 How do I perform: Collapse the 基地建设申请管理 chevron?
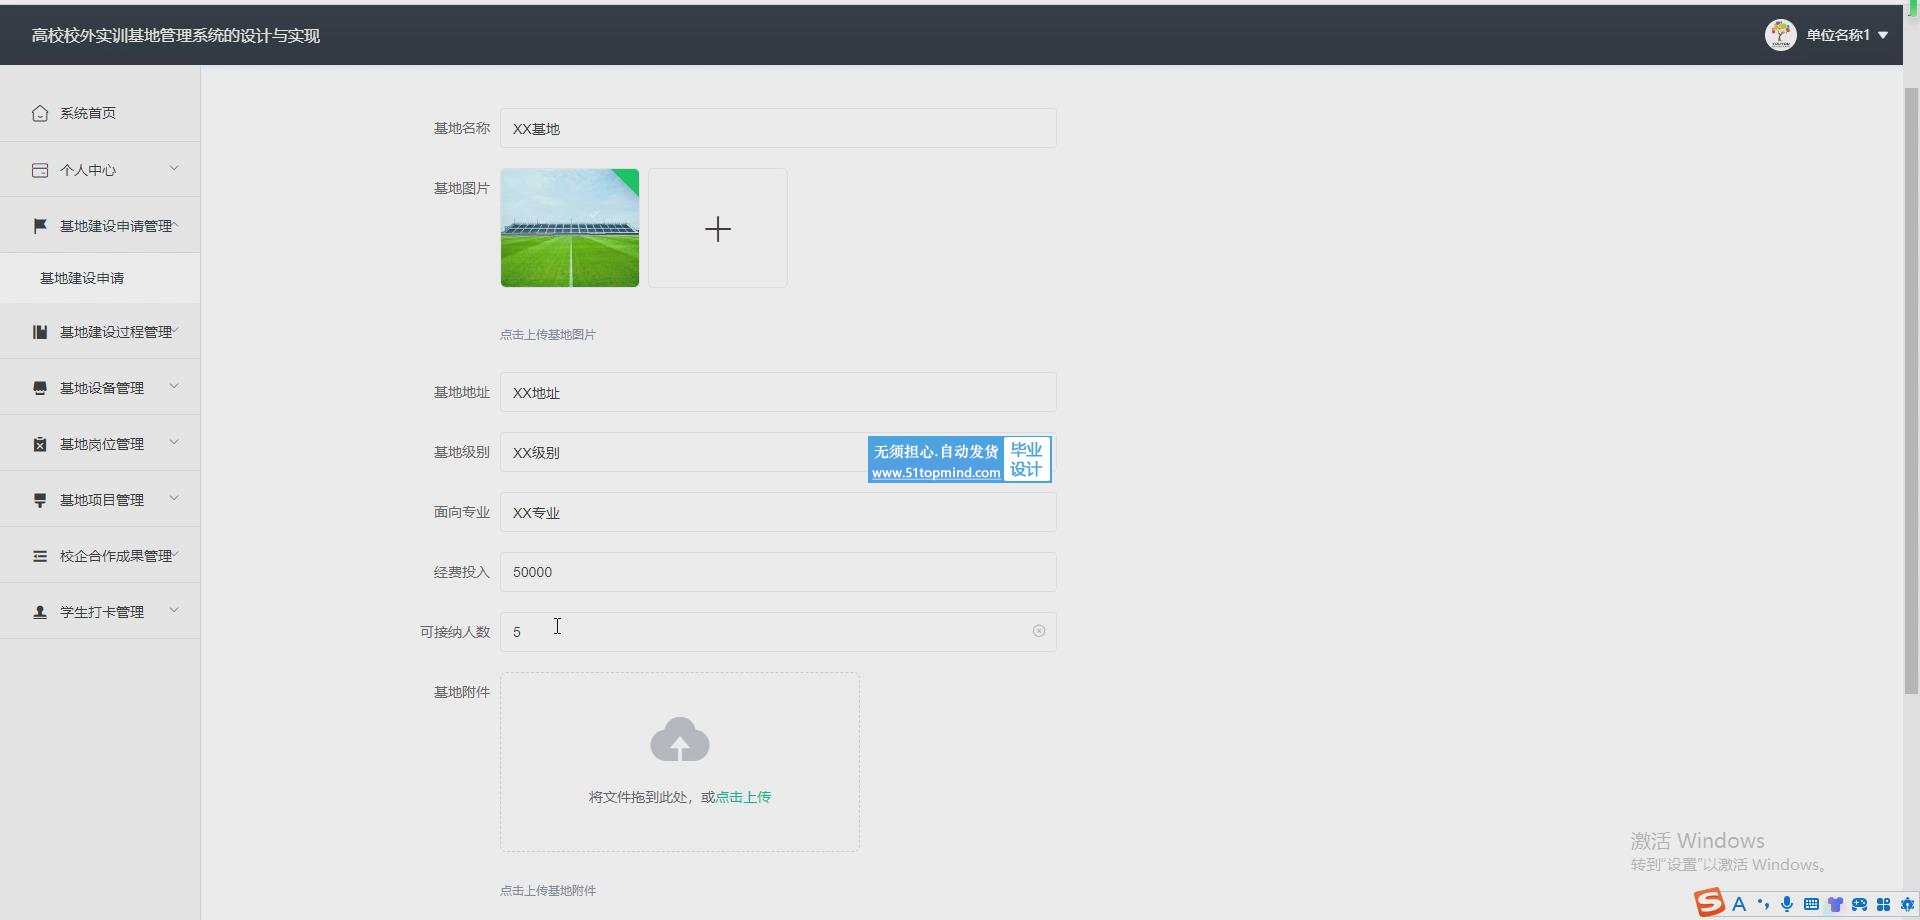pos(176,225)
